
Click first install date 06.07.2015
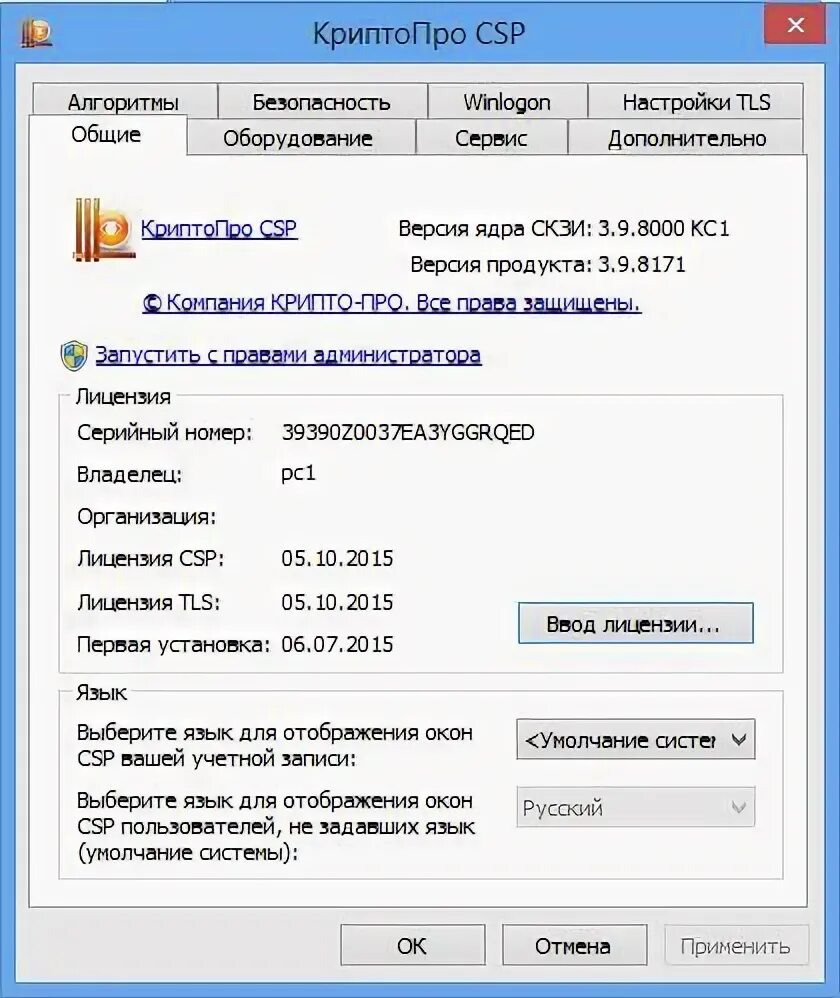[x=337, y=644]
